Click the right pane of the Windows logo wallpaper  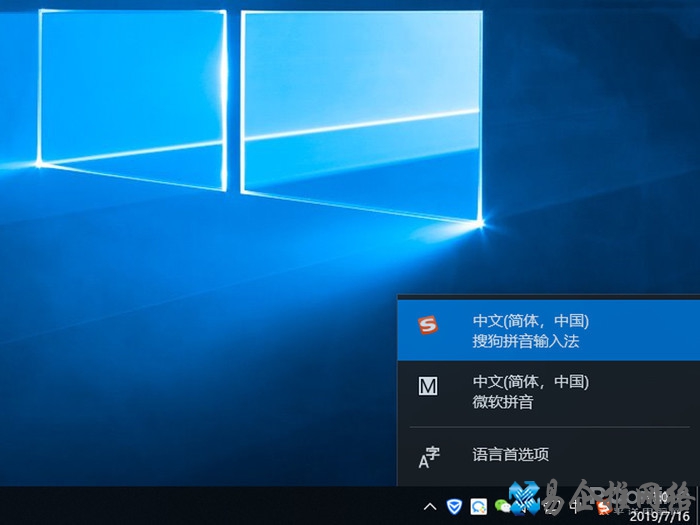pyautogui.click(x=360, y=110)
